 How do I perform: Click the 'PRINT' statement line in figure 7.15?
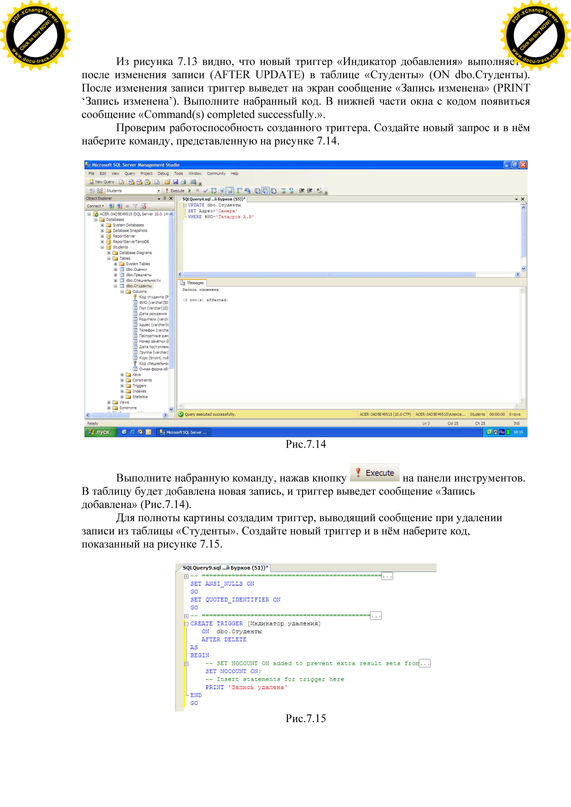pos(246,687)
